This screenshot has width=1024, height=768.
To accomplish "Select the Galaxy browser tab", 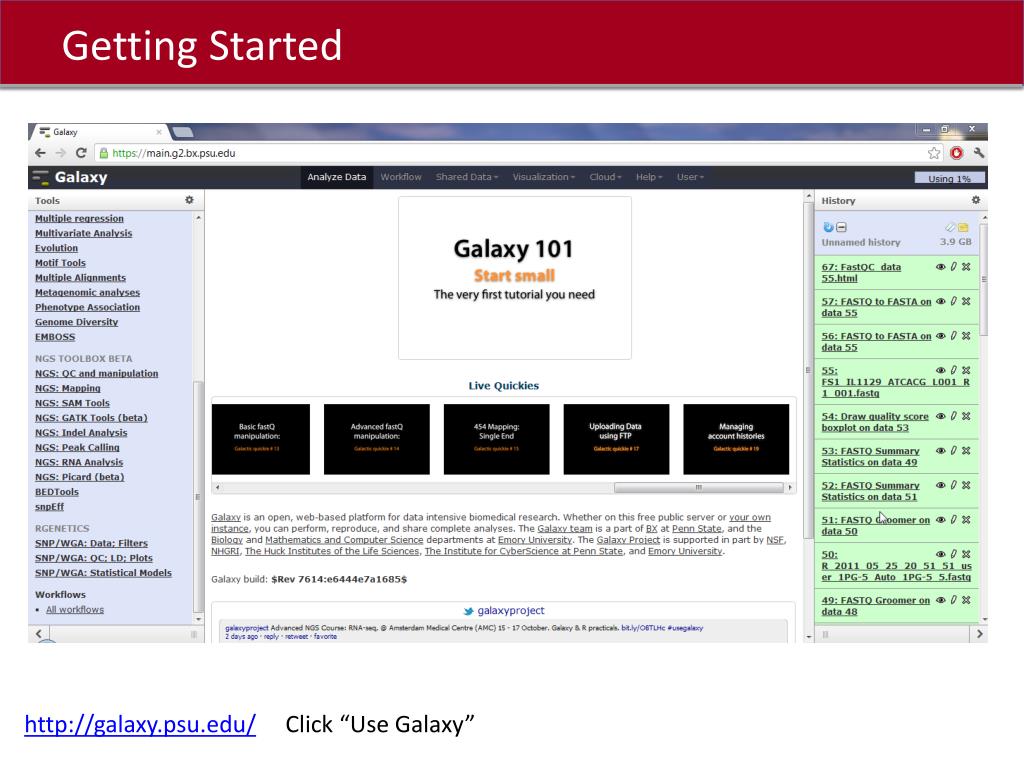I will [x=99, y=132].
